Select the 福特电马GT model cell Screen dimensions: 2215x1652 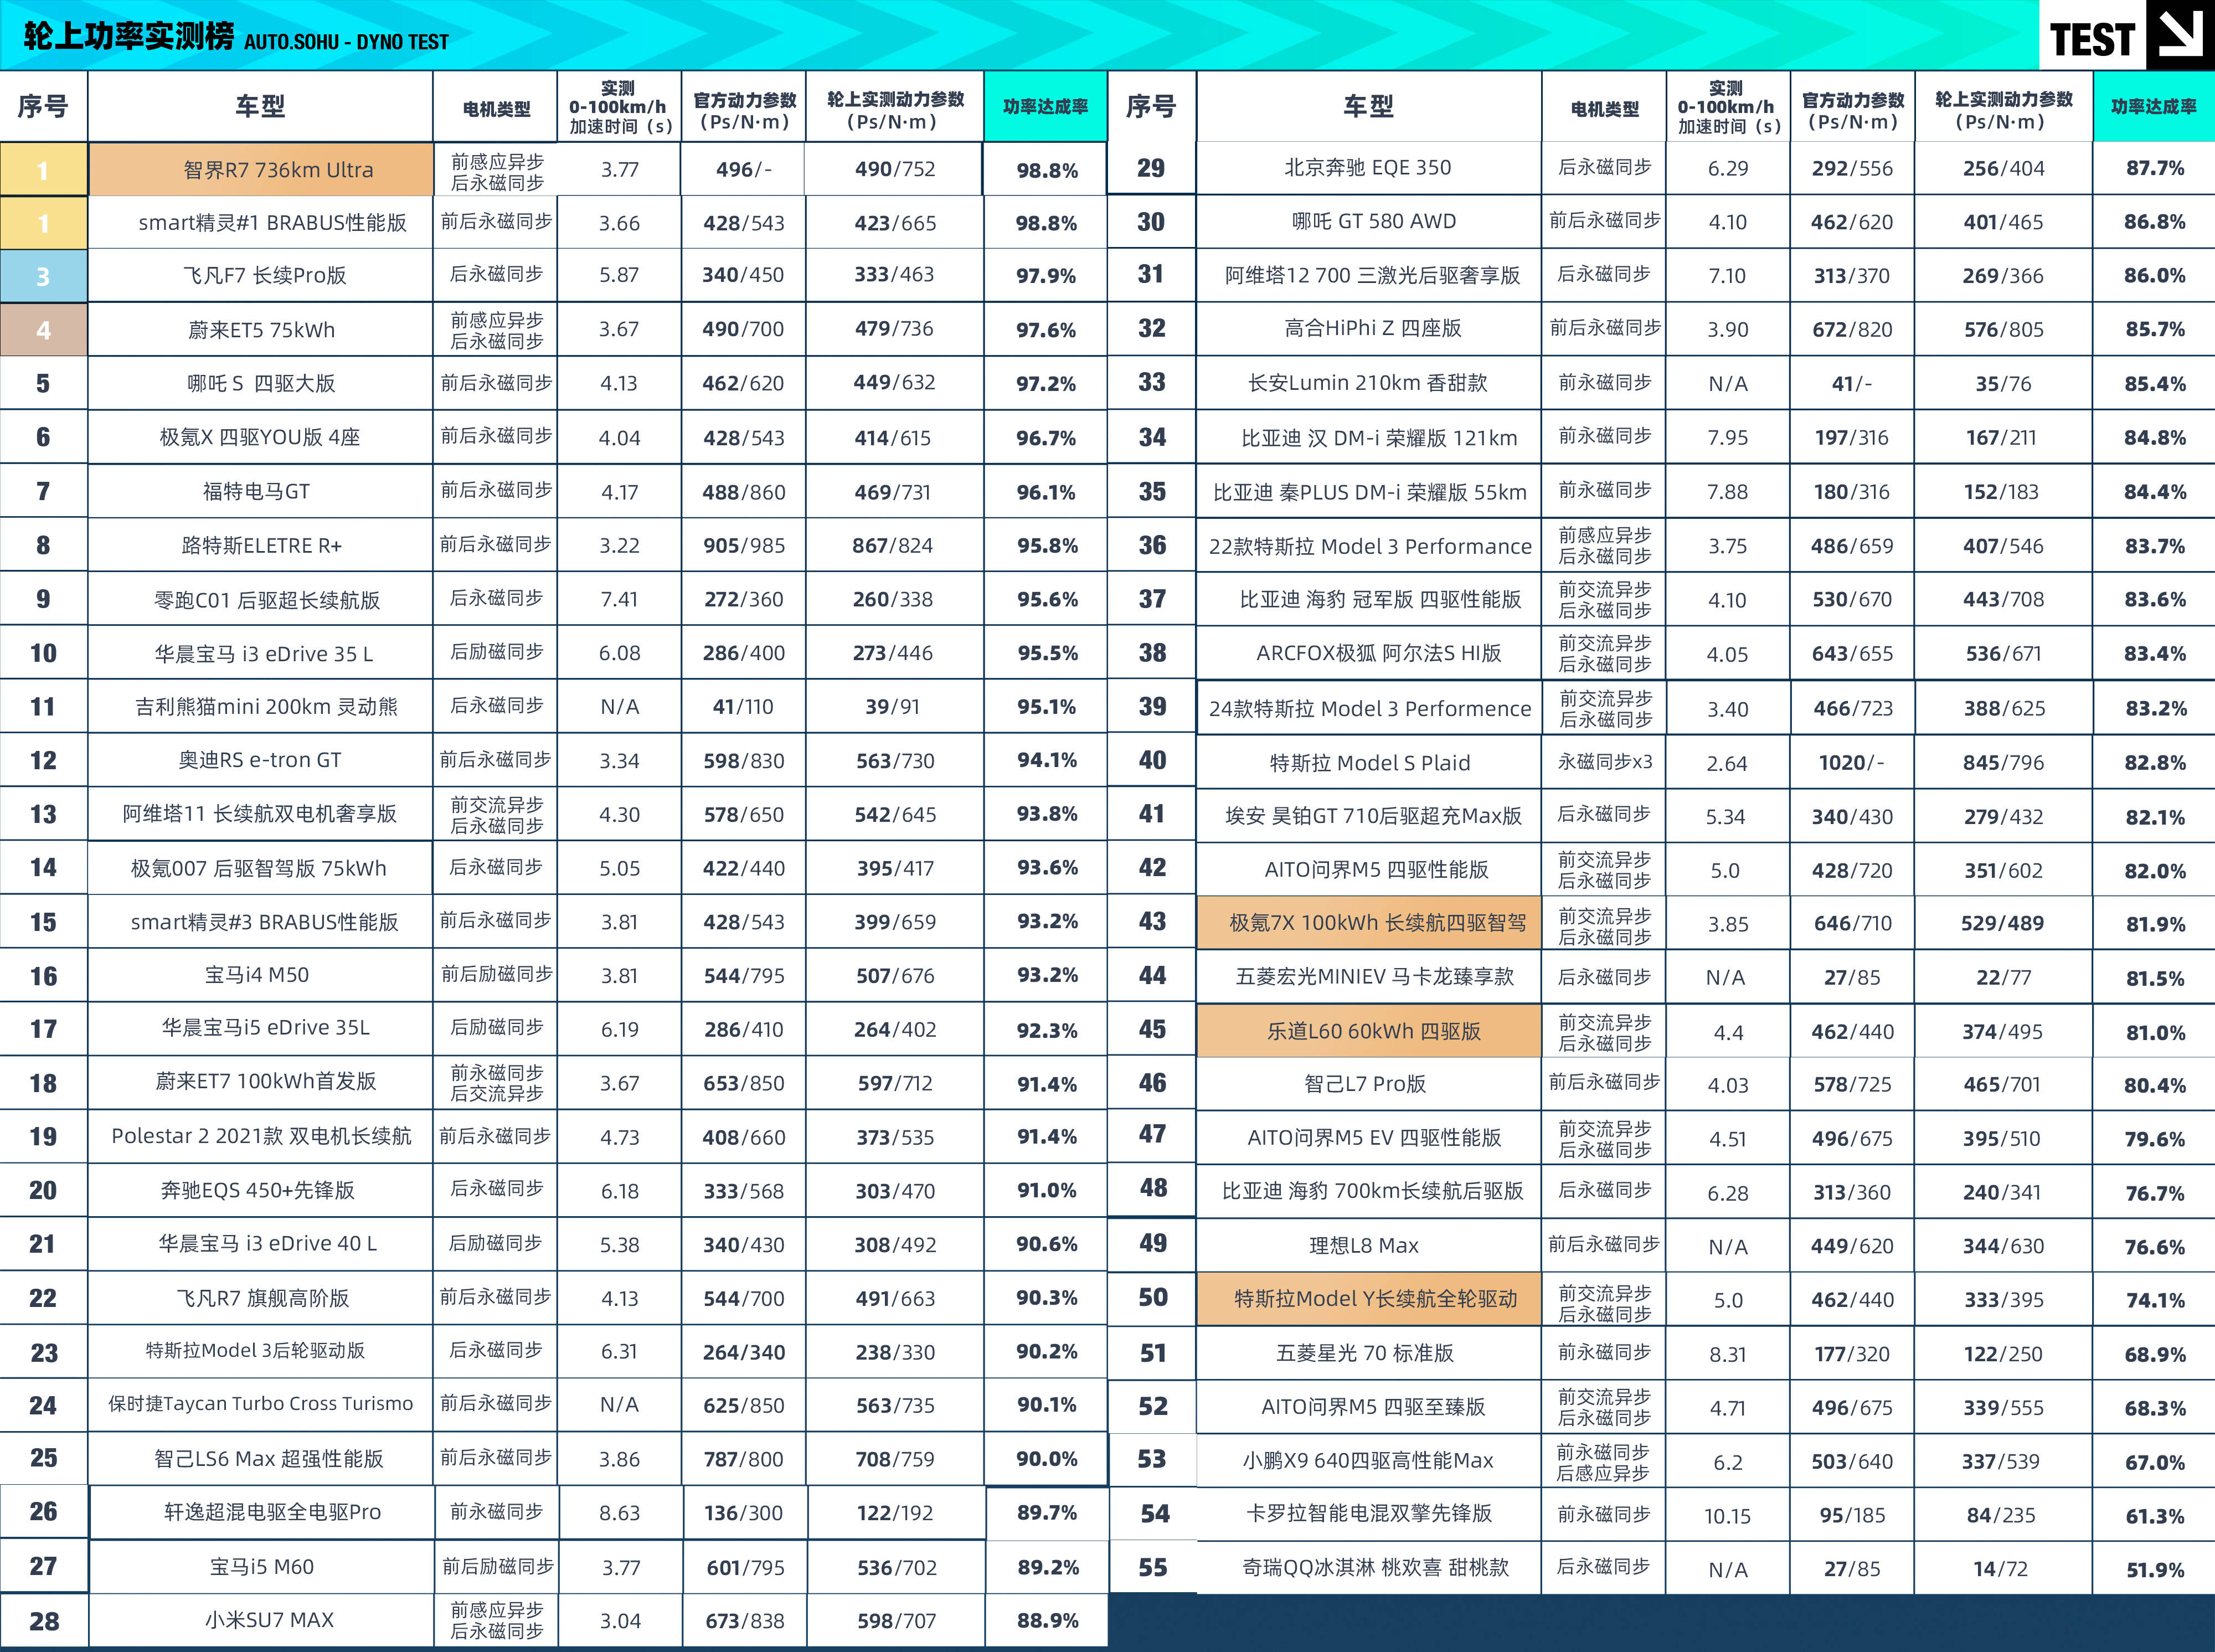(261, 491)
